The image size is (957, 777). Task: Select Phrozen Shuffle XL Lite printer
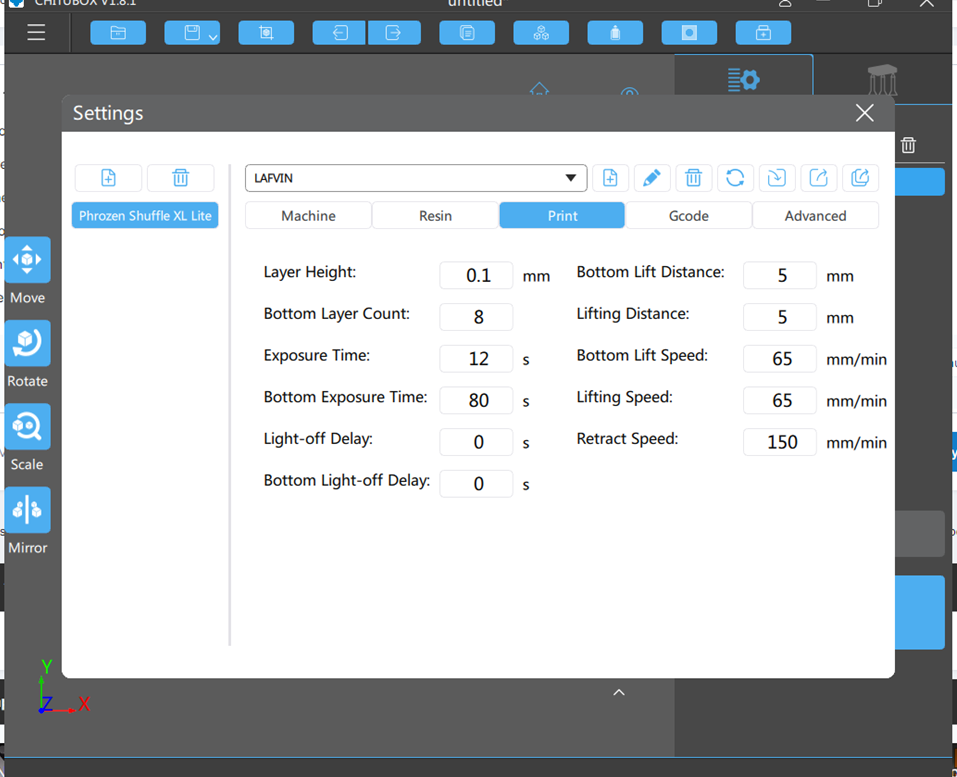145,215
